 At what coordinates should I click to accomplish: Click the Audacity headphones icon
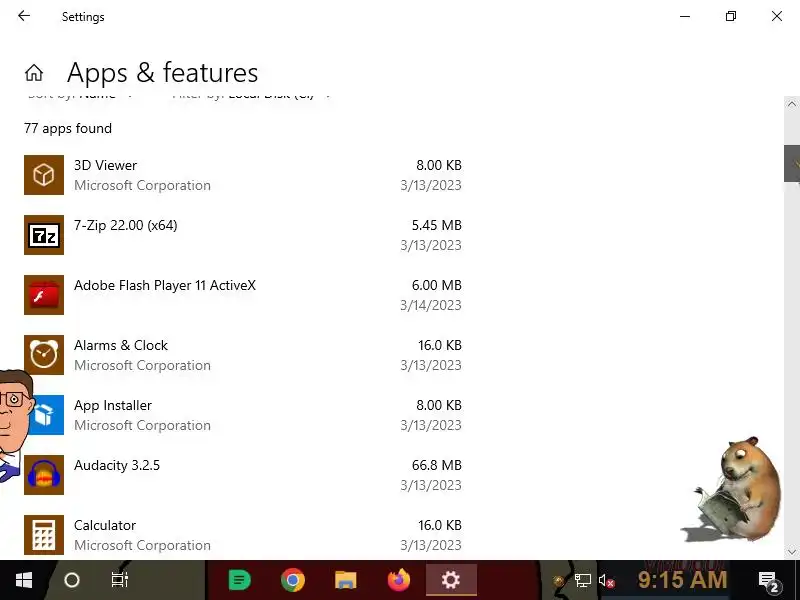pos(44,475)
